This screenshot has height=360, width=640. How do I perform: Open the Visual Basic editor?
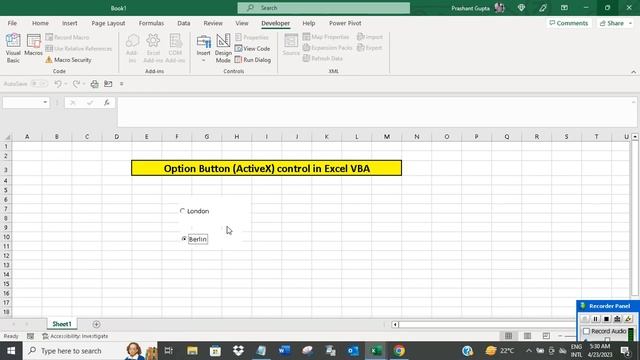13,48
